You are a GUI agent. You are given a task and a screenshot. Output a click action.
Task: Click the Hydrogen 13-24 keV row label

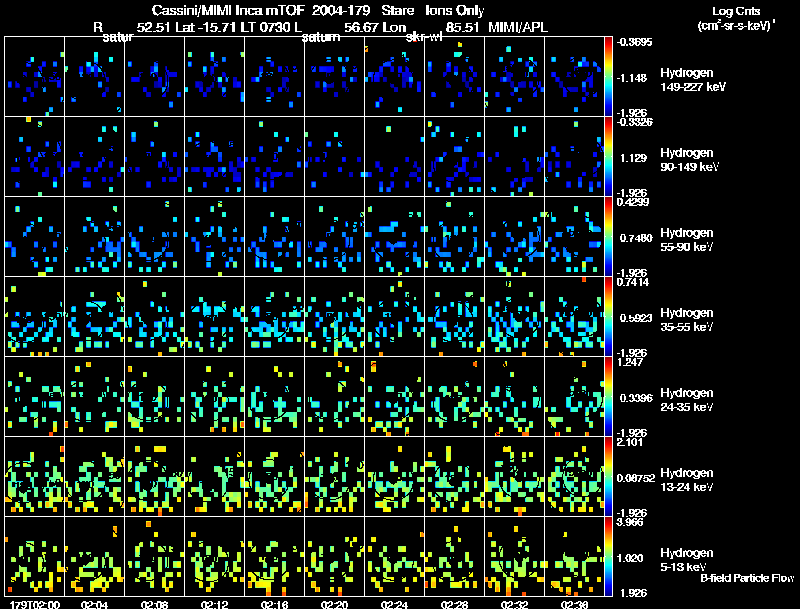pyautogui.click(x=687, y=480)
